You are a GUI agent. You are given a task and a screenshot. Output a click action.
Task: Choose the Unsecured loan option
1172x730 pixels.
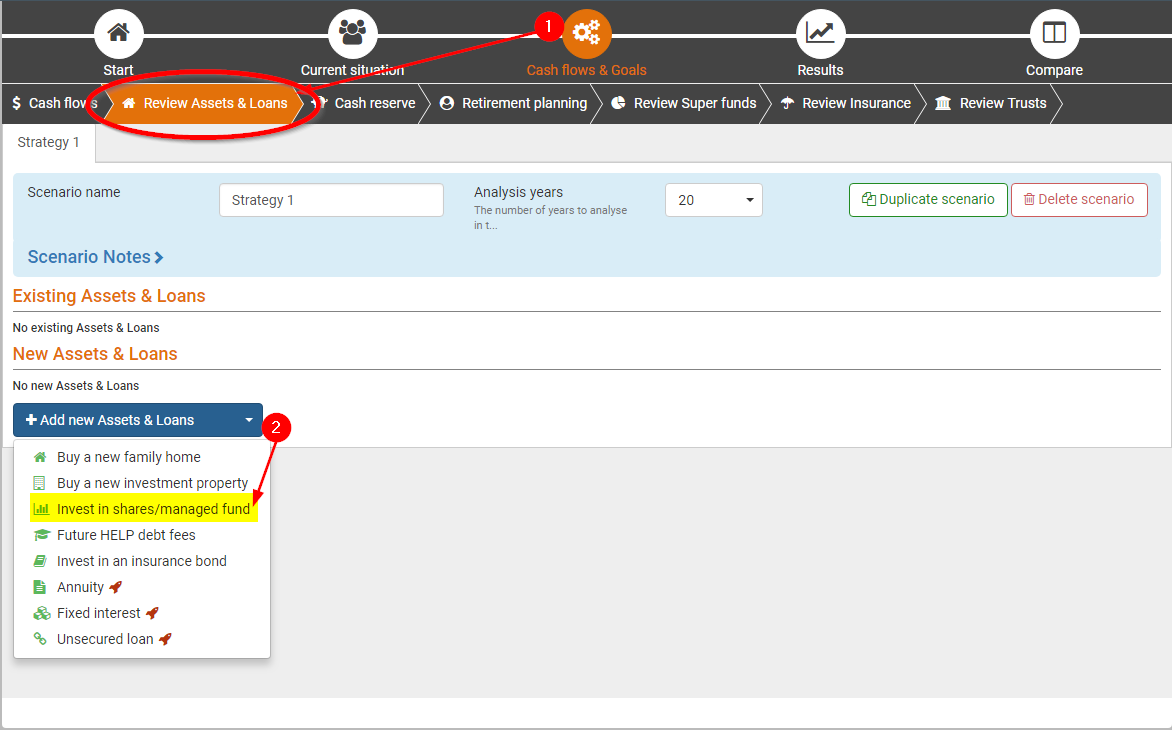click(x=105, y=639)
